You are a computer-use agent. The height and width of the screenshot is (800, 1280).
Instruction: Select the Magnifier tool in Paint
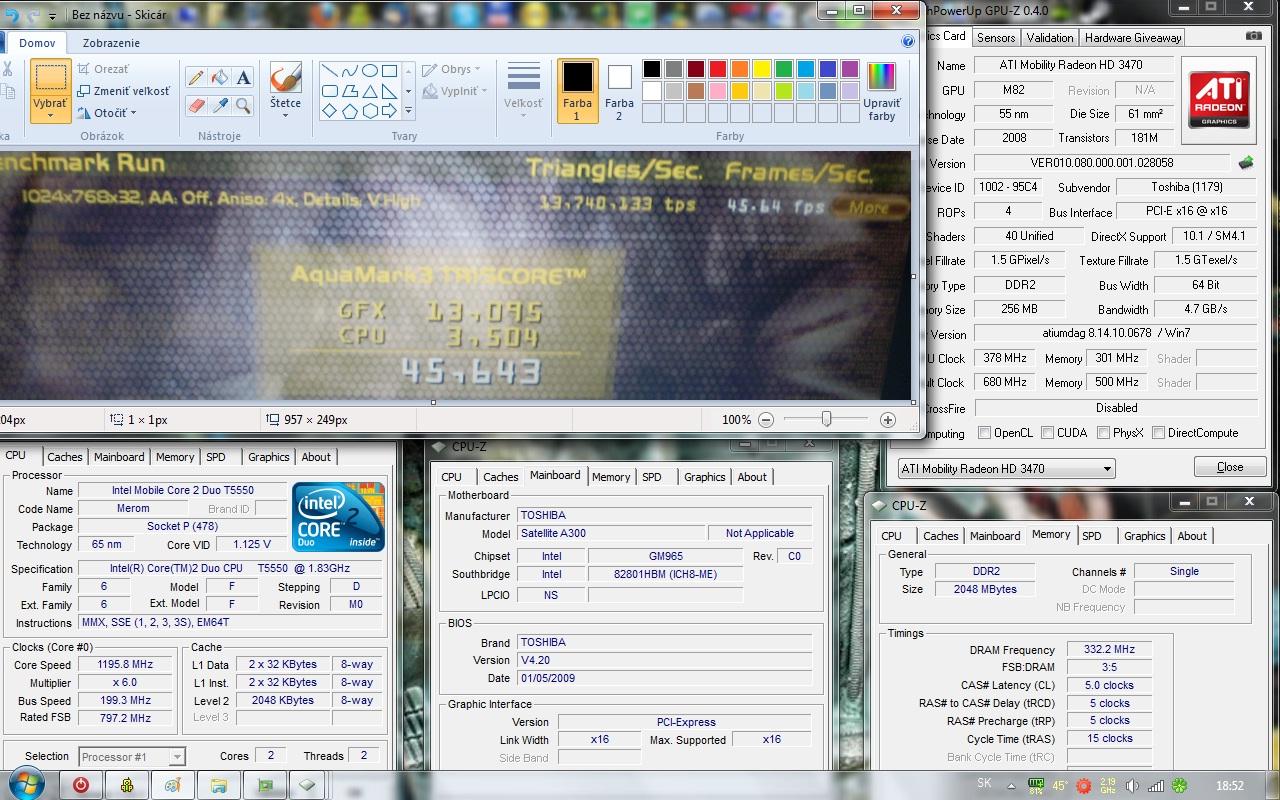[244, 104]
